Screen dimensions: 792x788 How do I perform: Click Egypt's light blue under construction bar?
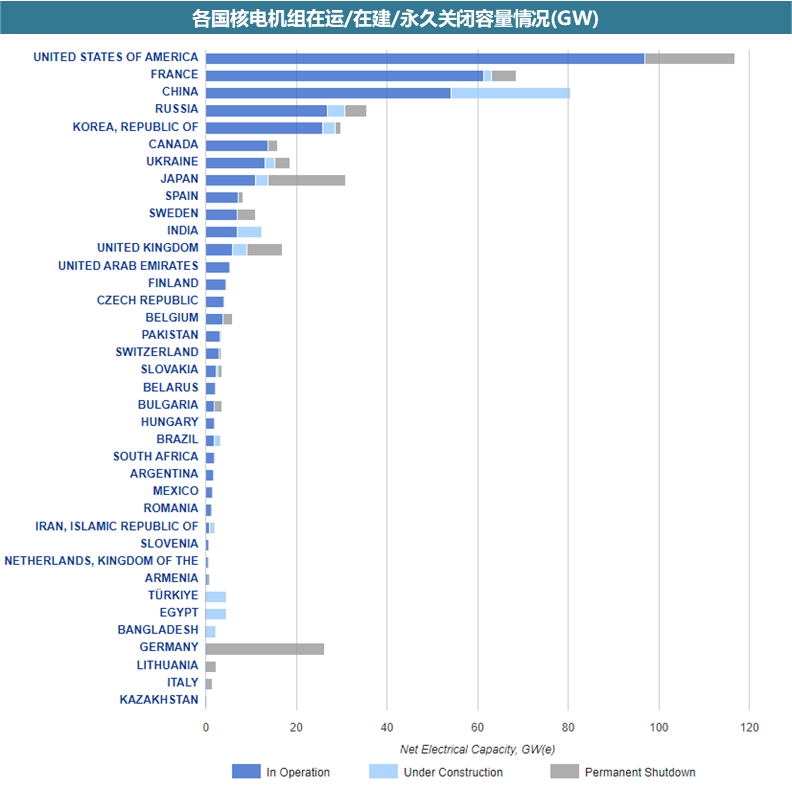[216, 613]
